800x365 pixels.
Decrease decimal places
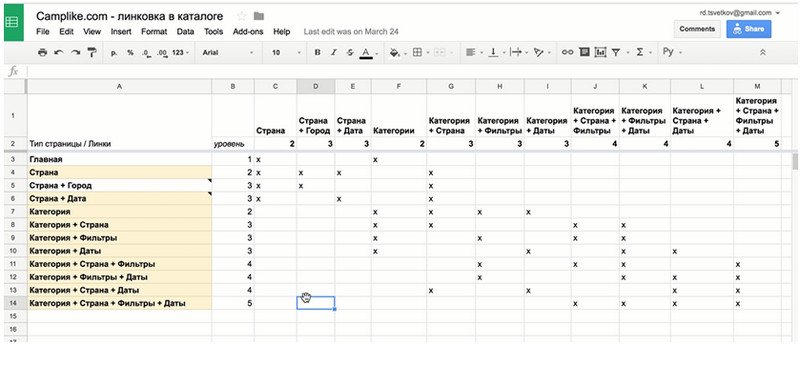coord(147,52)
